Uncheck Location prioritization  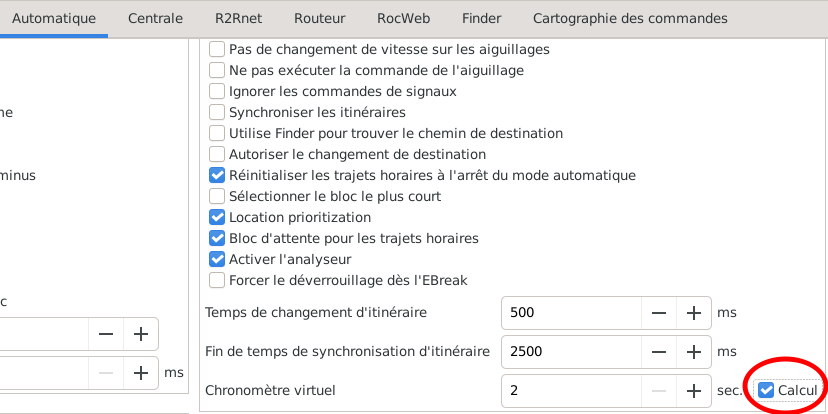click(217, 217)
